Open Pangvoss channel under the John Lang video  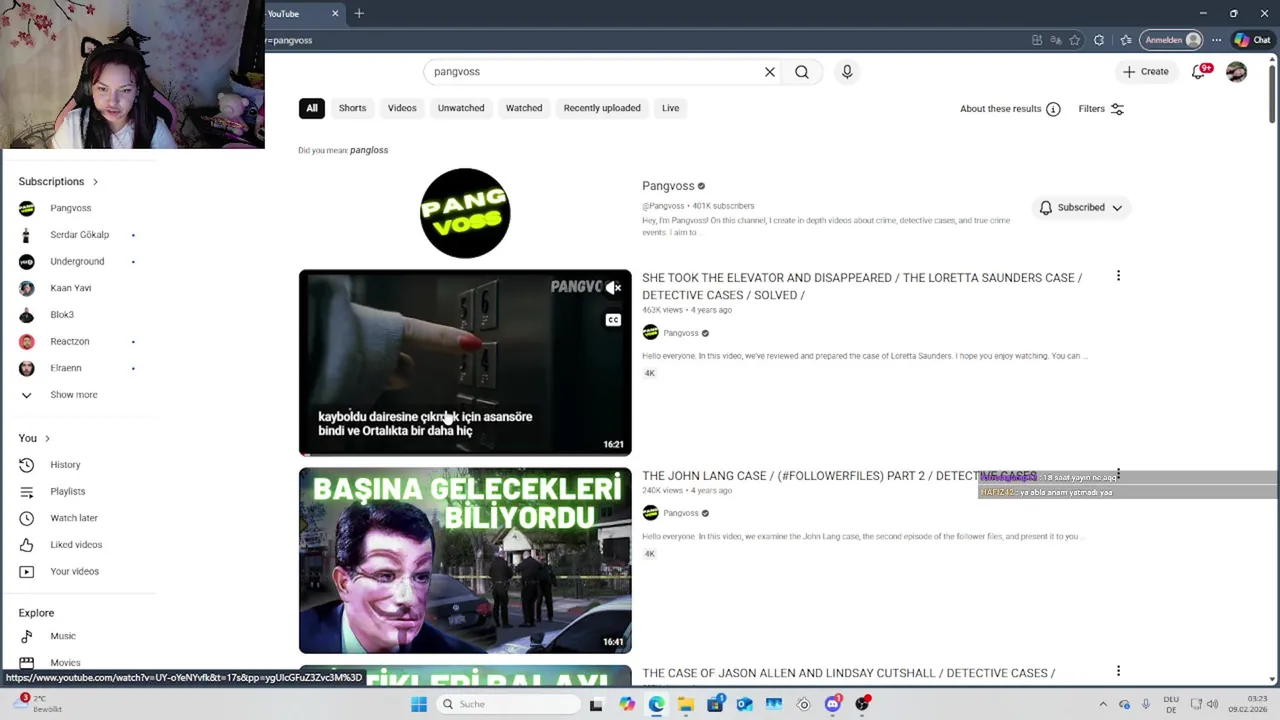(681, 513)
